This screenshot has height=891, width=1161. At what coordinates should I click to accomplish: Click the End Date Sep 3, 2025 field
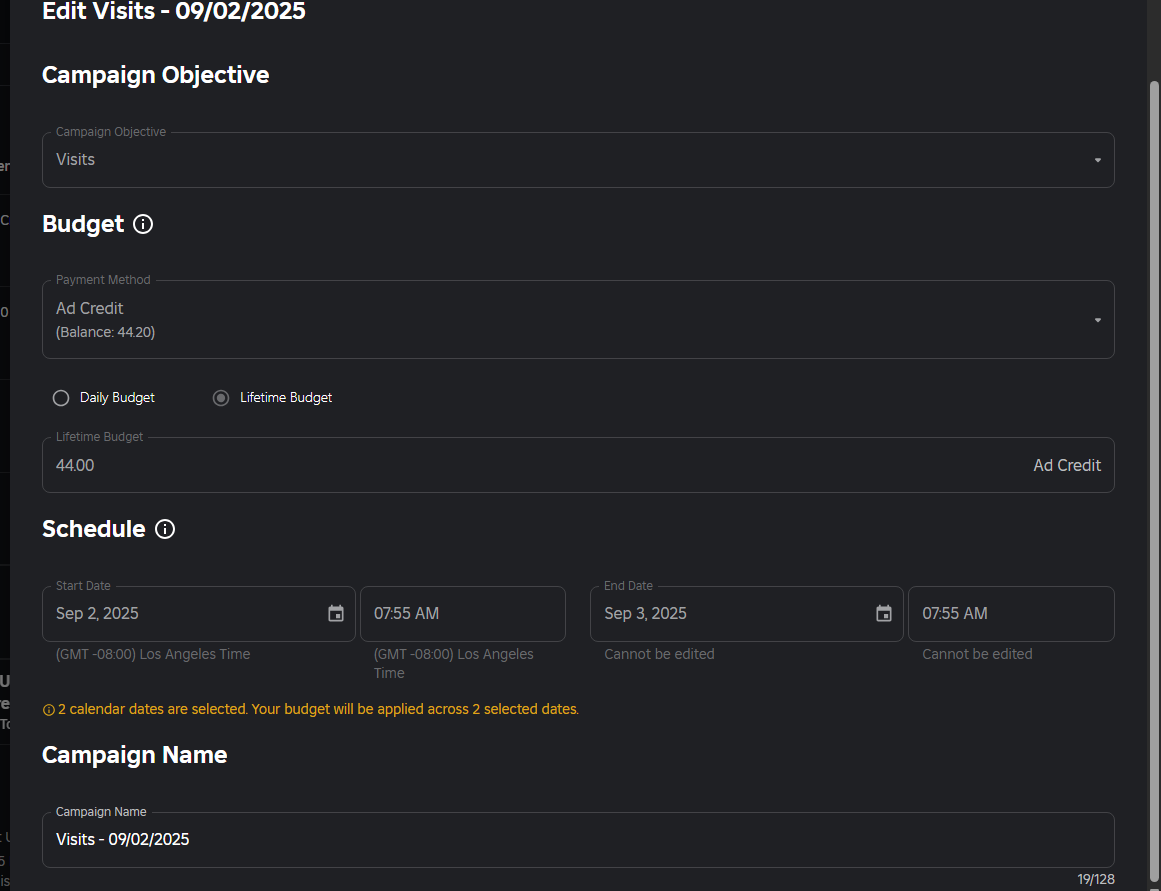746,614
